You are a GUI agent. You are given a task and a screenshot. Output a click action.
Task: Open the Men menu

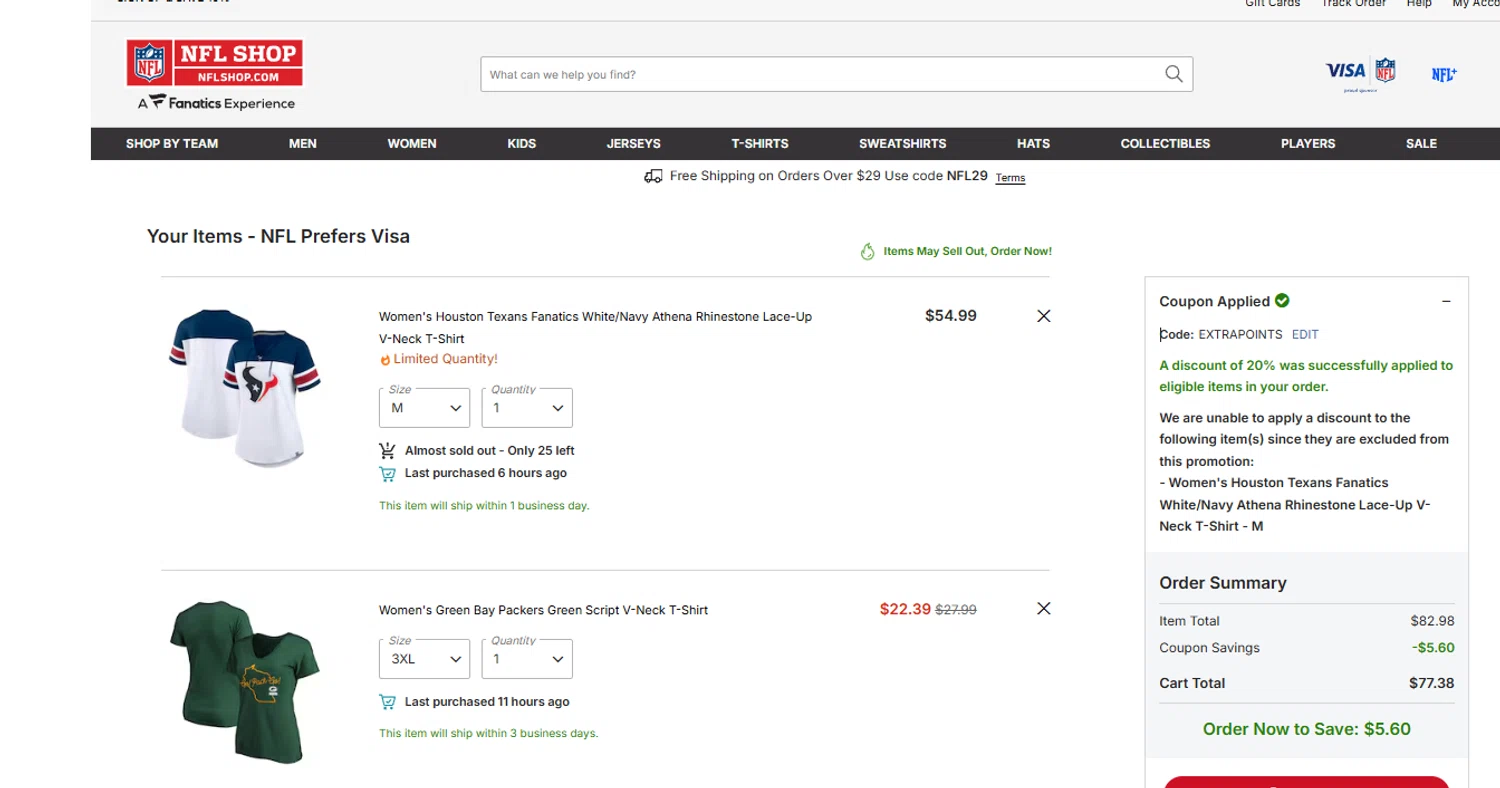303,144
